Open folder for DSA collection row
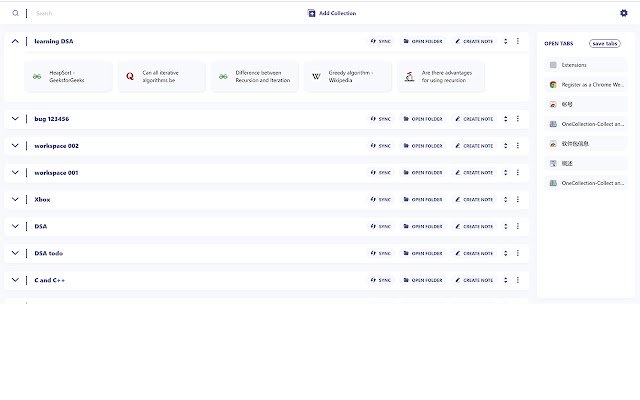Screen dimensions: 640x400 point(423,226)
